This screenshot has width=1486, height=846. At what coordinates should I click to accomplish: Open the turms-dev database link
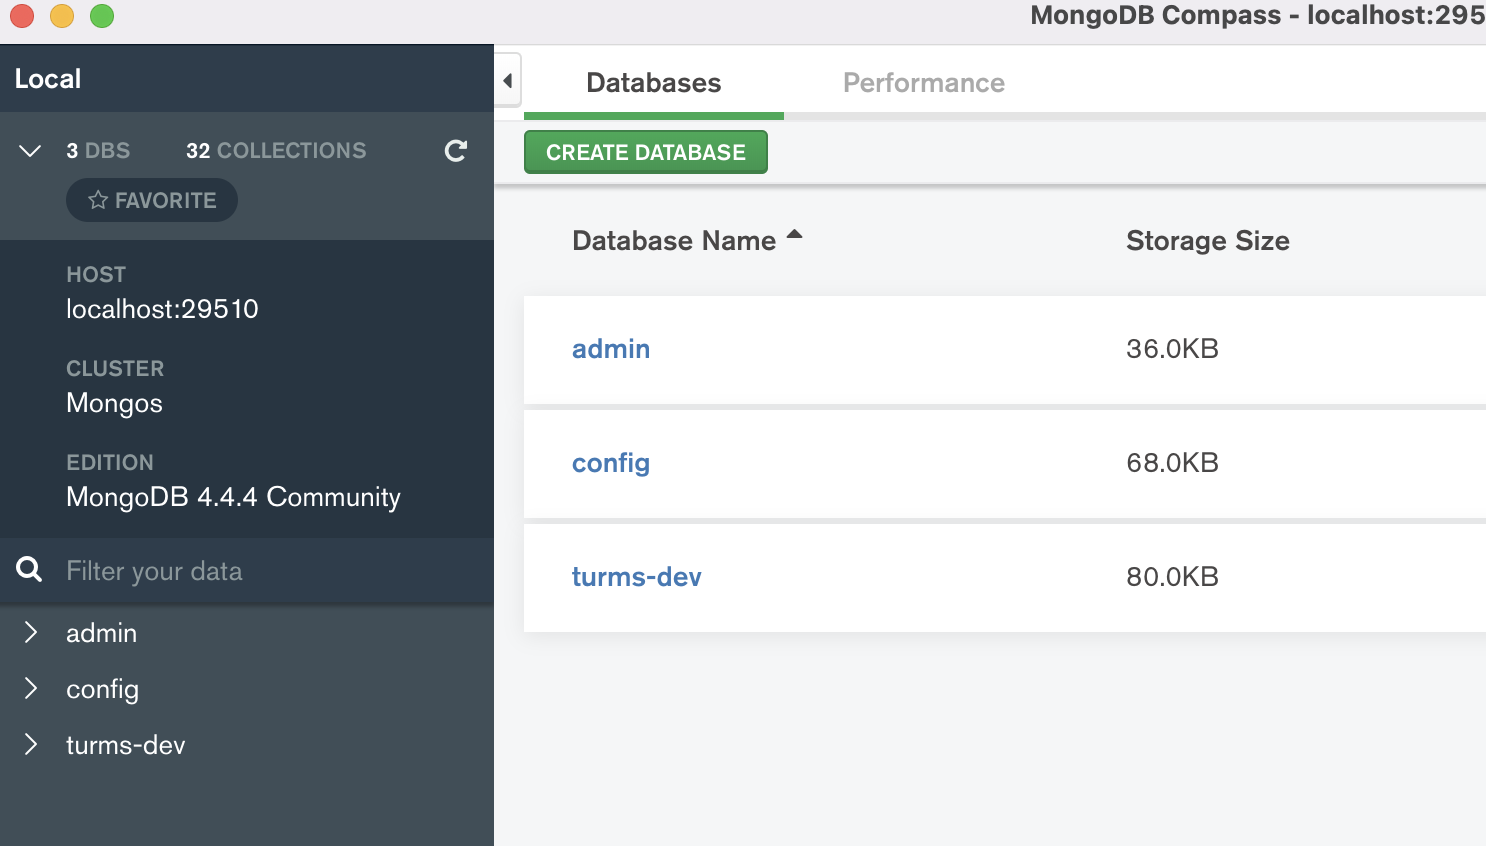pyautogui.click(x=637, y=577)
